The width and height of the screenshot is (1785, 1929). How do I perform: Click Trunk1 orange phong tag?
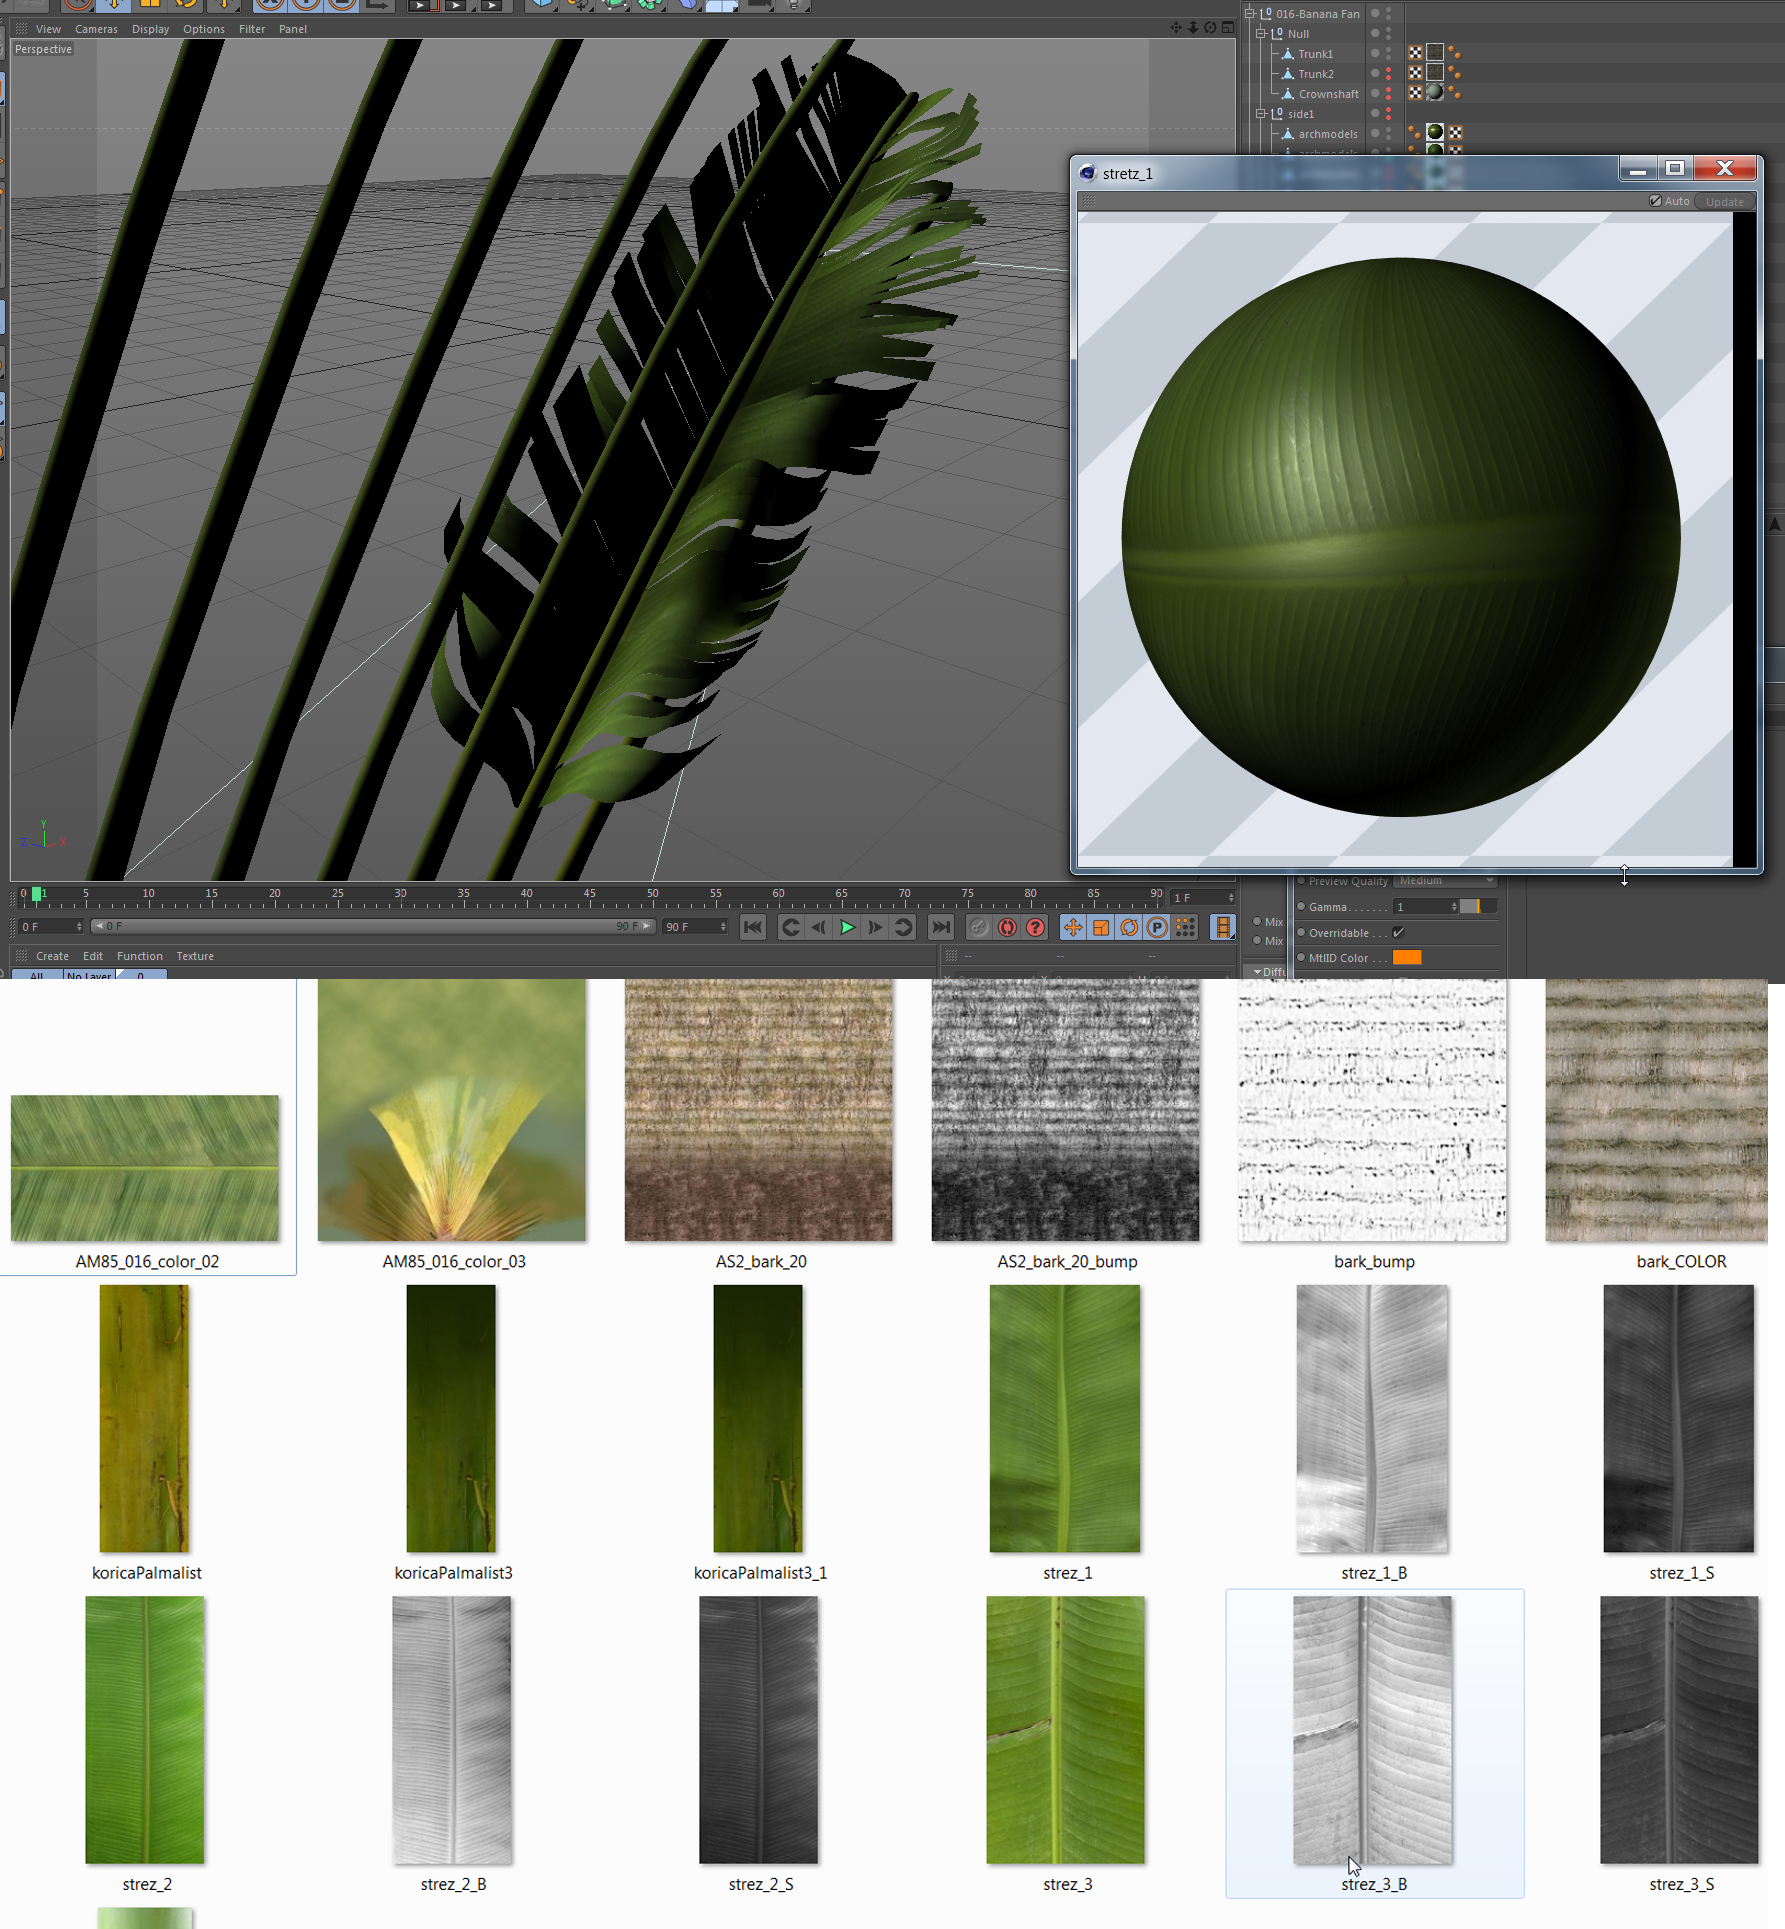pyautogui.click(x=1455, y=53)
